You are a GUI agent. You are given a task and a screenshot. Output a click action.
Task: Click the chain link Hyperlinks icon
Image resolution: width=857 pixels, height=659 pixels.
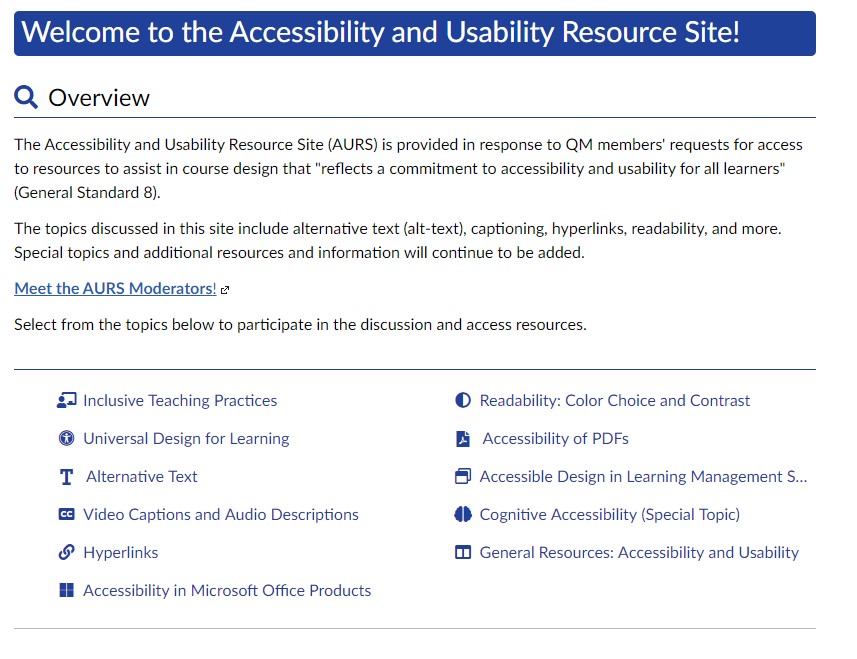pos(67,553)
